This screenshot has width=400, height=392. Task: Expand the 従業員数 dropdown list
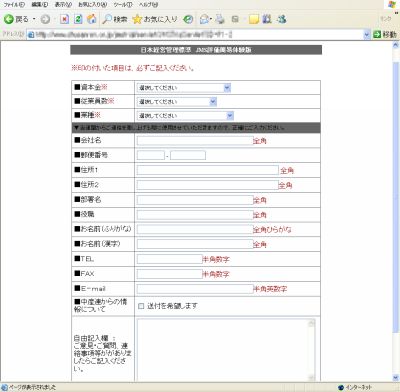tap(177, 102)
